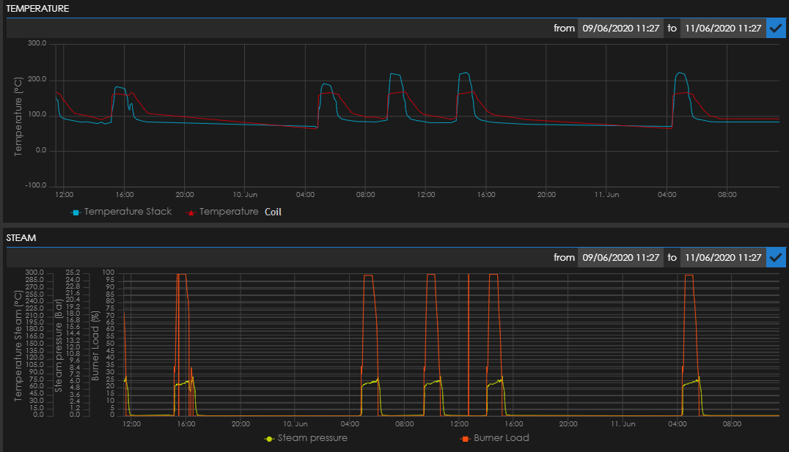Click the temperature chart's 'Temperature (°C)' axis title
Image resolution: width=789 pixels, height=452 pixels.
(18, 115)
